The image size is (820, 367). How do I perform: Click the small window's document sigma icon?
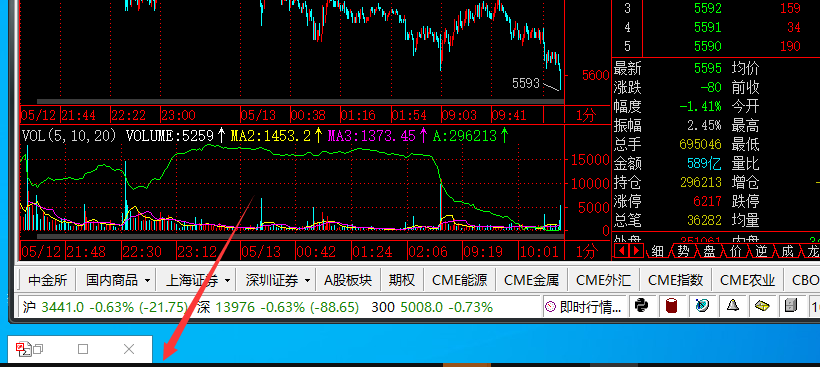coord(24,349)
